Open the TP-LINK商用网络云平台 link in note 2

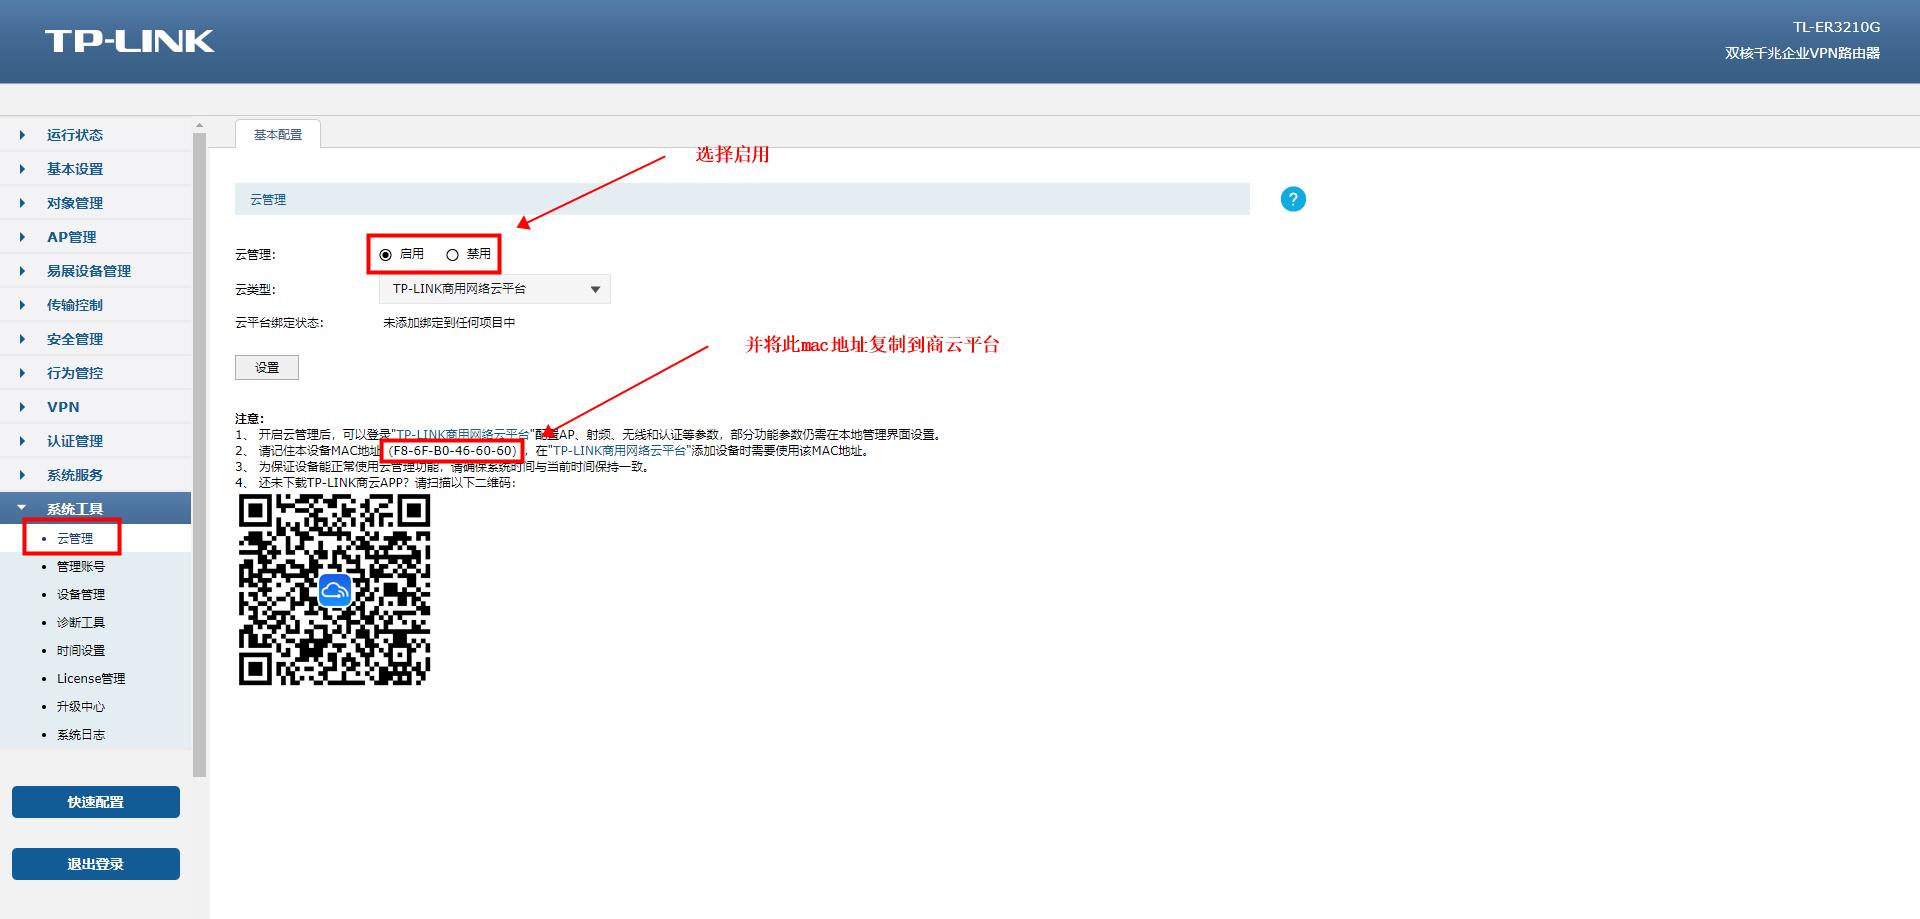point(620,451)
